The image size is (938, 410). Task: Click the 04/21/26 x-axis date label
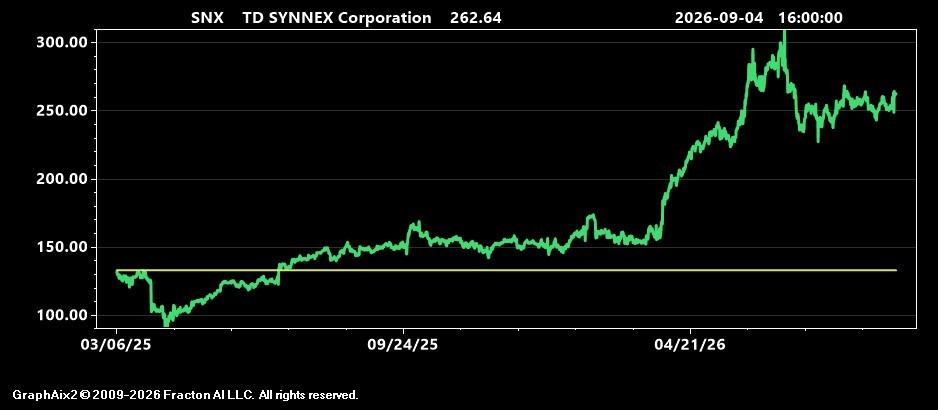click(692, 345)
